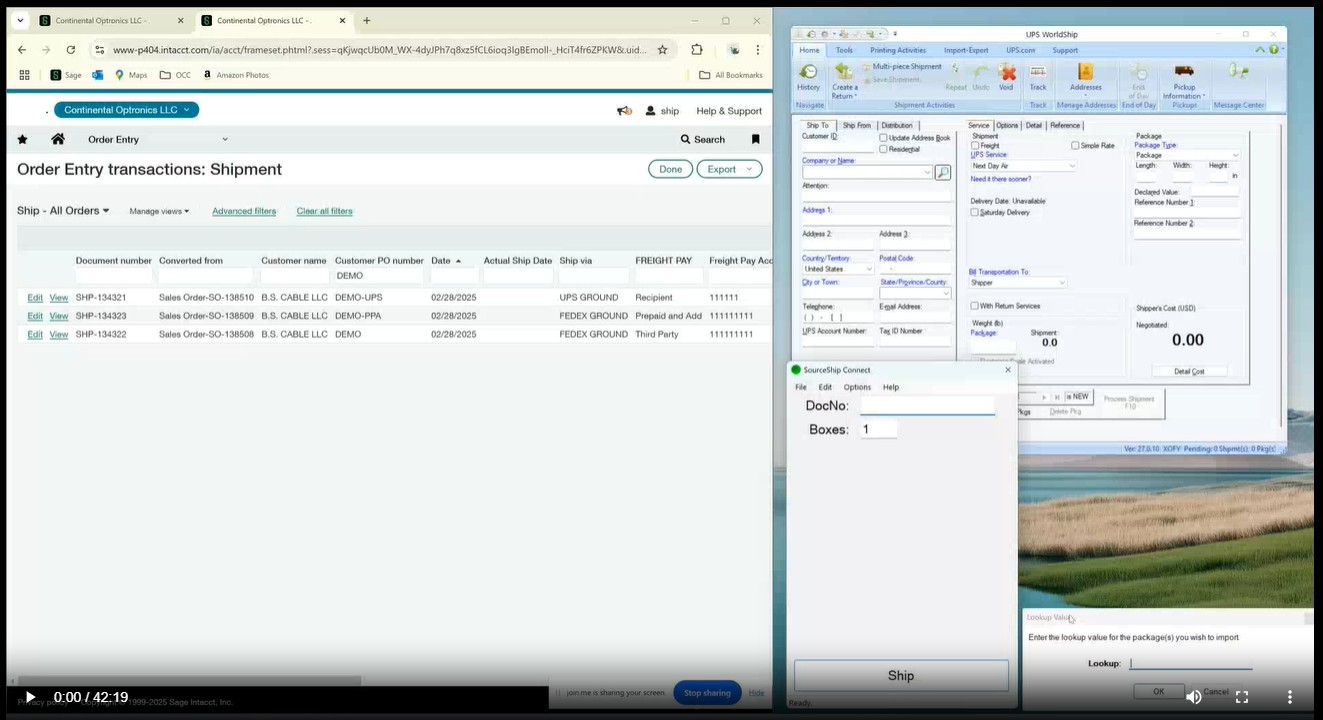1323x720 pixels.
Task: Click the company name search magnifier
Action: [x=942, y=173]
